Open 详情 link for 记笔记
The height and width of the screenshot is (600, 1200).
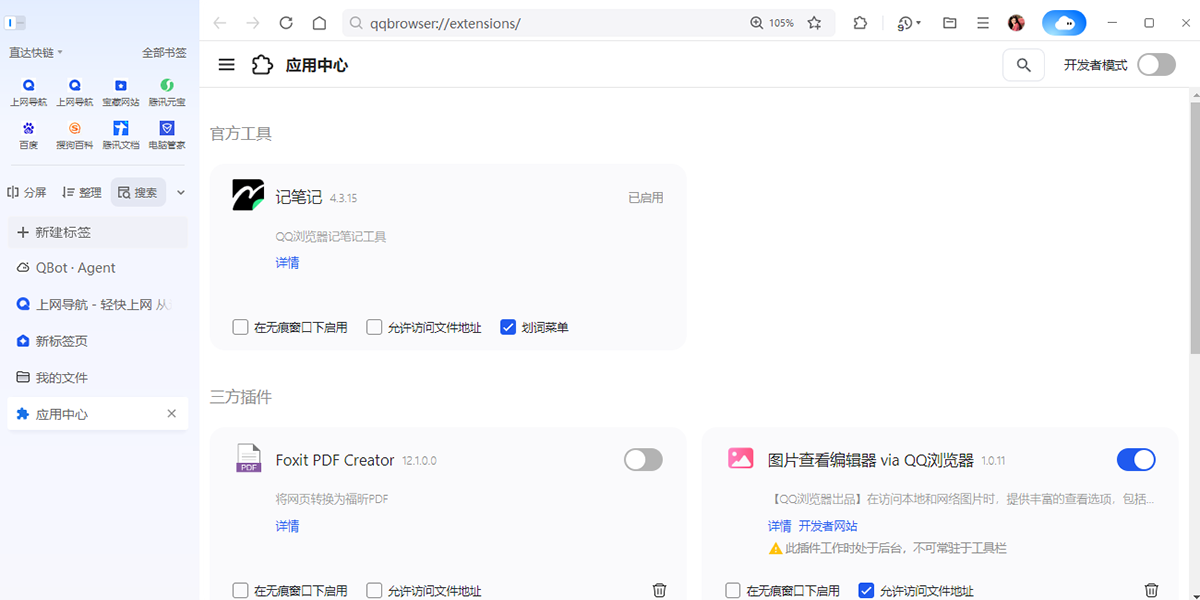[287, 263]
